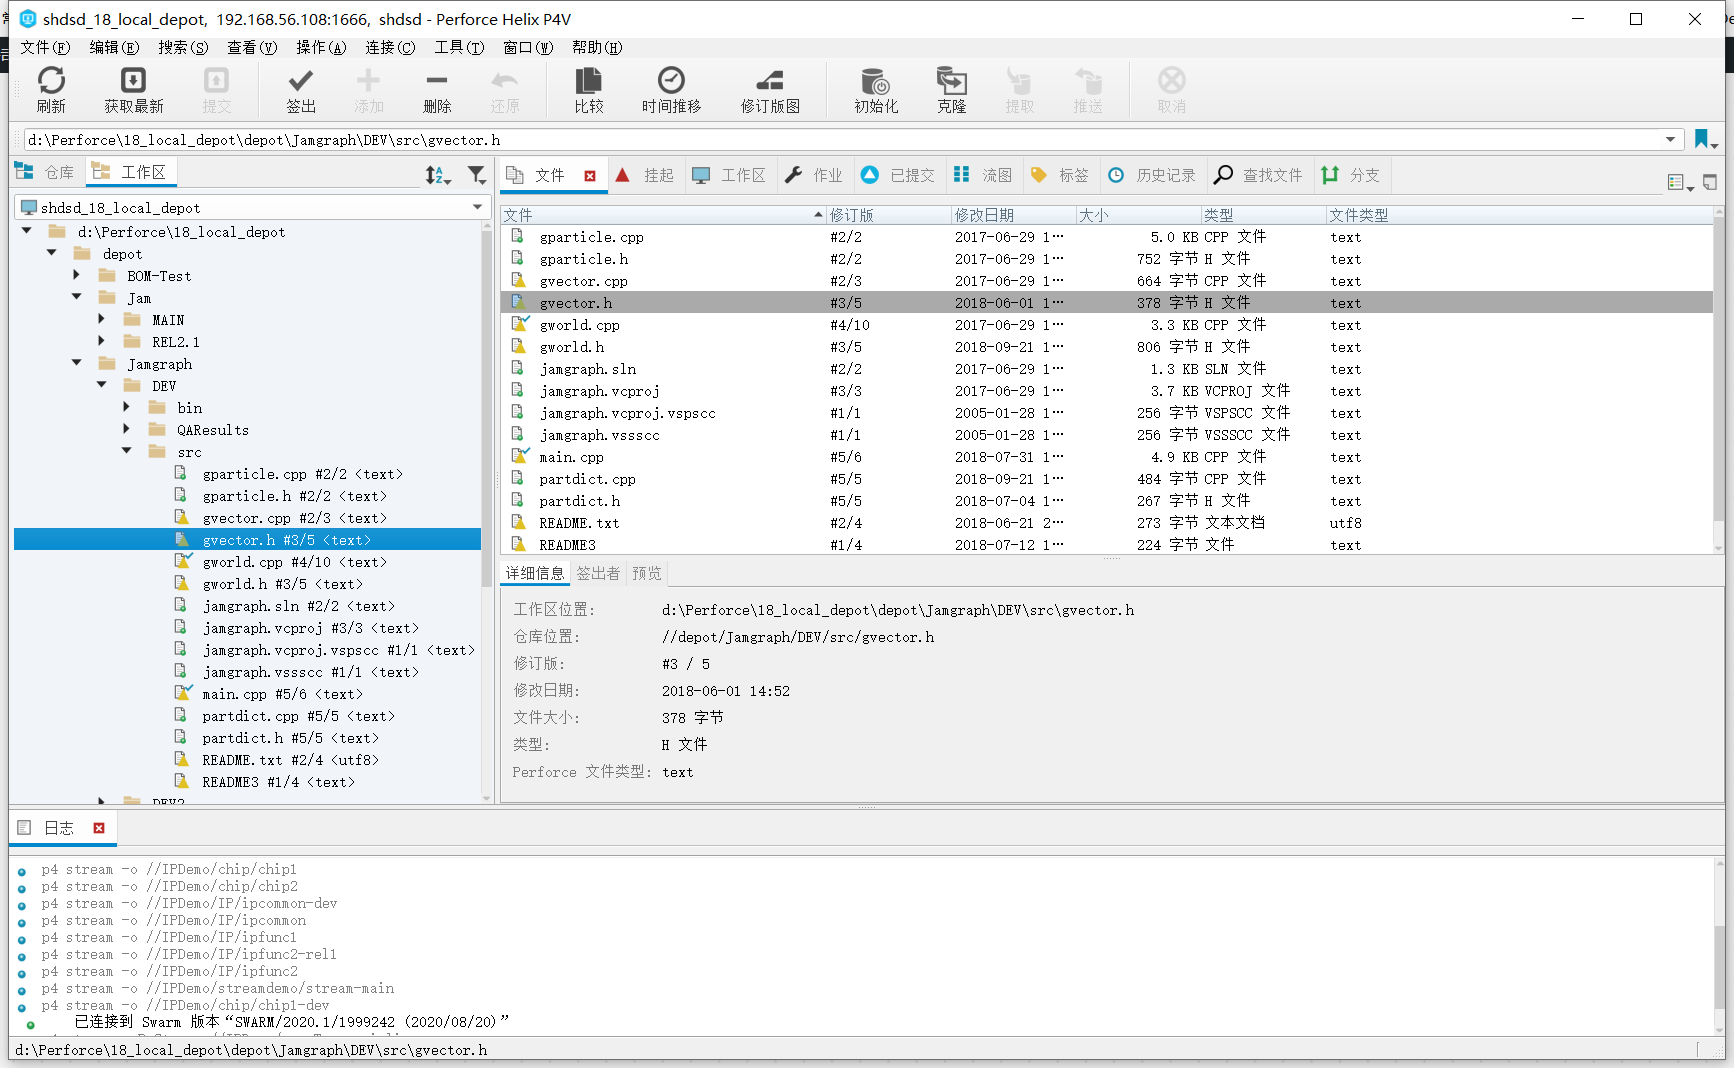1734x1068 pixels.
Task: Click the 克隆 (Clone) toolbar icon
Action: (951, 89)
